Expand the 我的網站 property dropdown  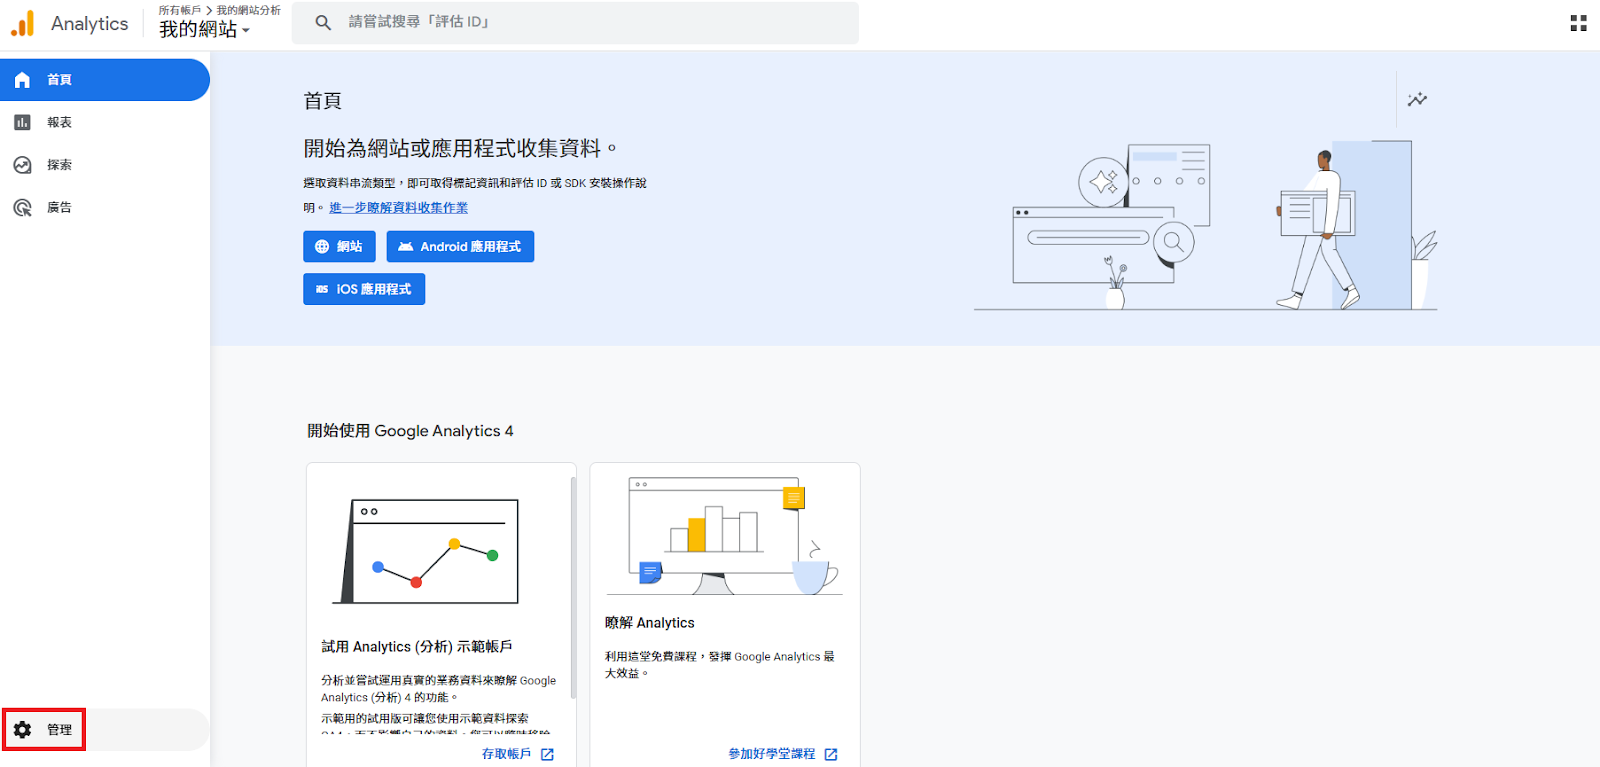pos(204,29)
